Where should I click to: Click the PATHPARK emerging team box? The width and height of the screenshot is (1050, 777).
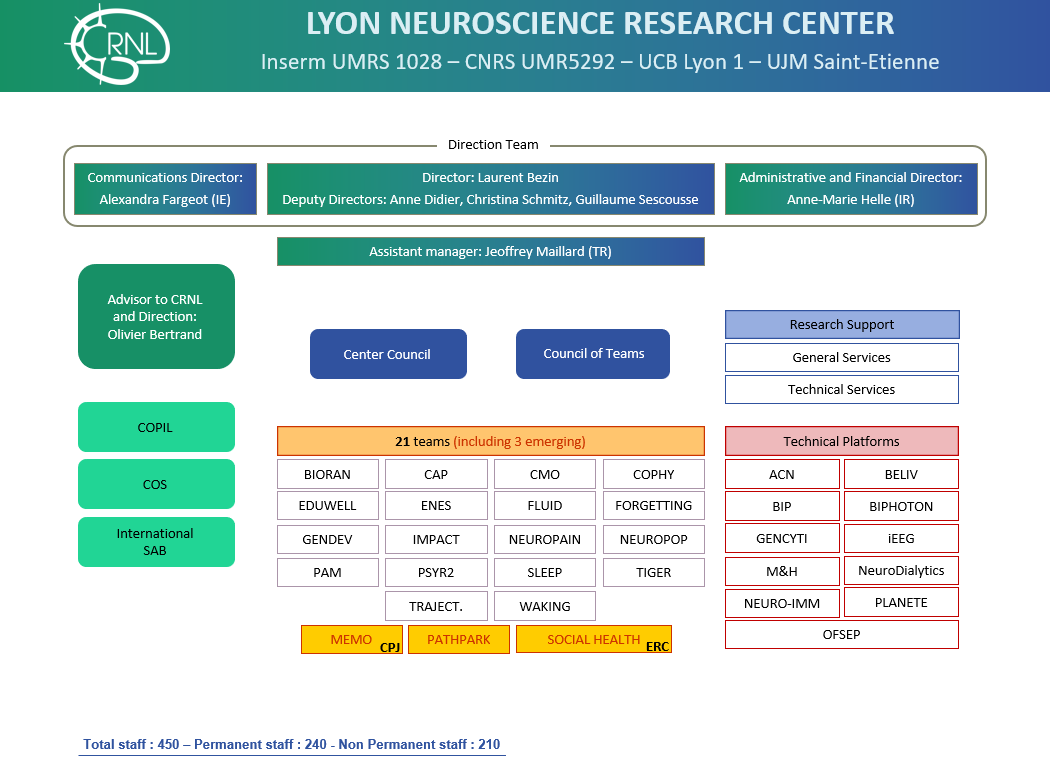click(x=459, y=640)
